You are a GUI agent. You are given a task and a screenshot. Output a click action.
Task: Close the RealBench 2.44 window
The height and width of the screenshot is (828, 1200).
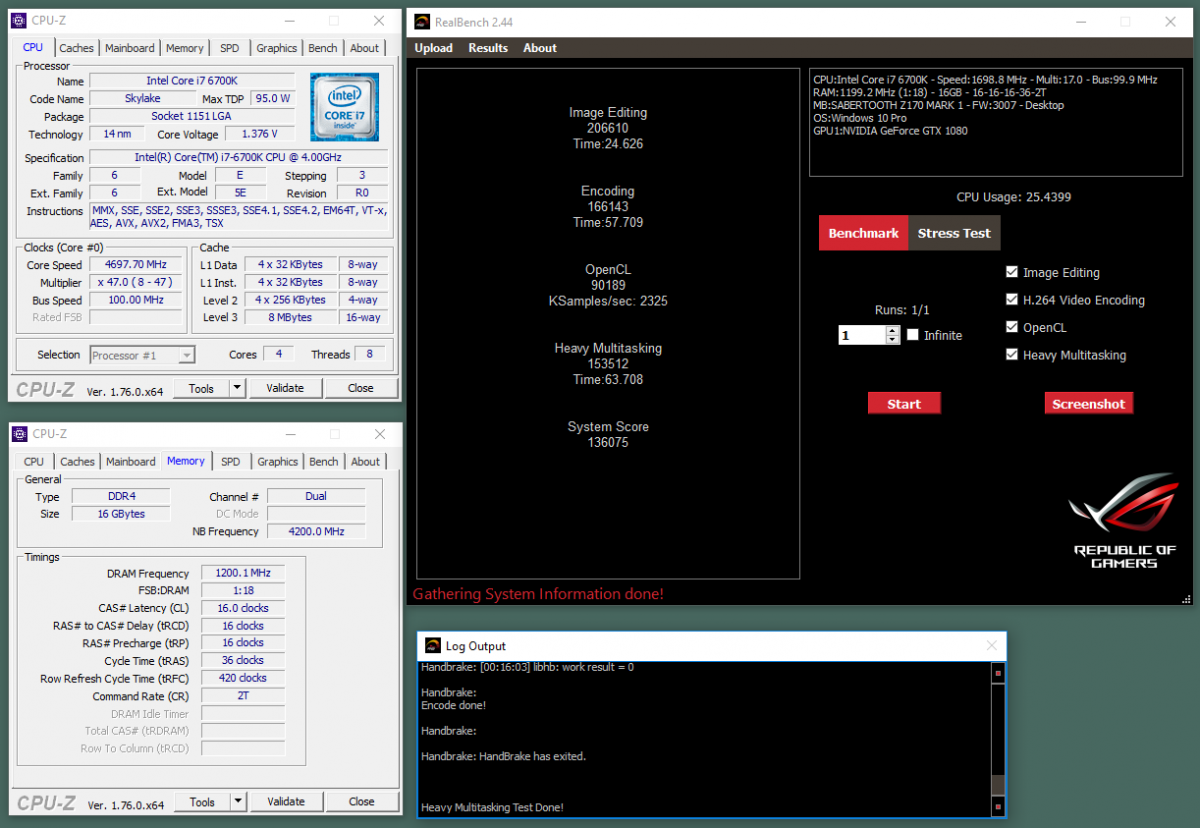tap(1170, 22)
